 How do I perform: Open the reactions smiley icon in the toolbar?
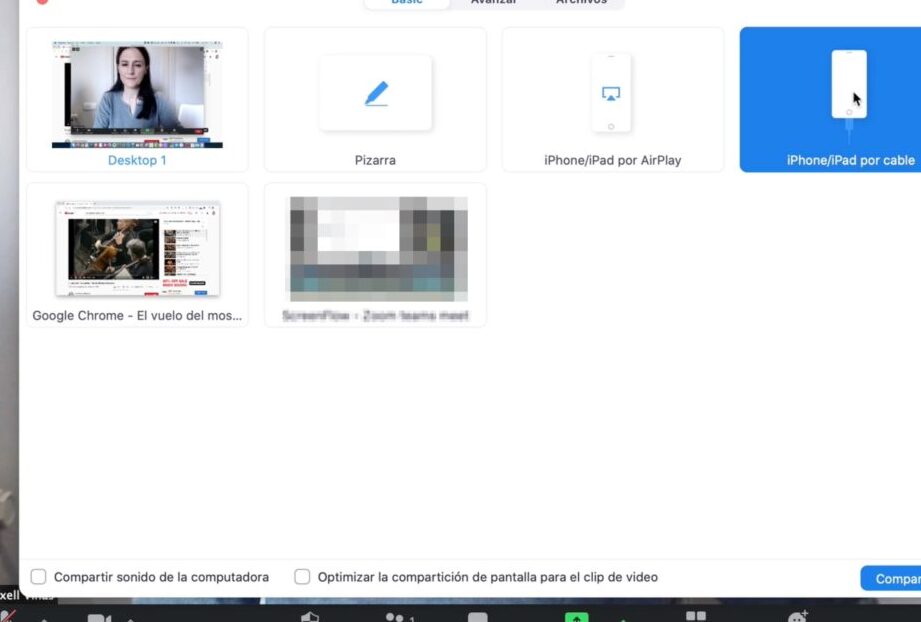(x=798, y=618)
